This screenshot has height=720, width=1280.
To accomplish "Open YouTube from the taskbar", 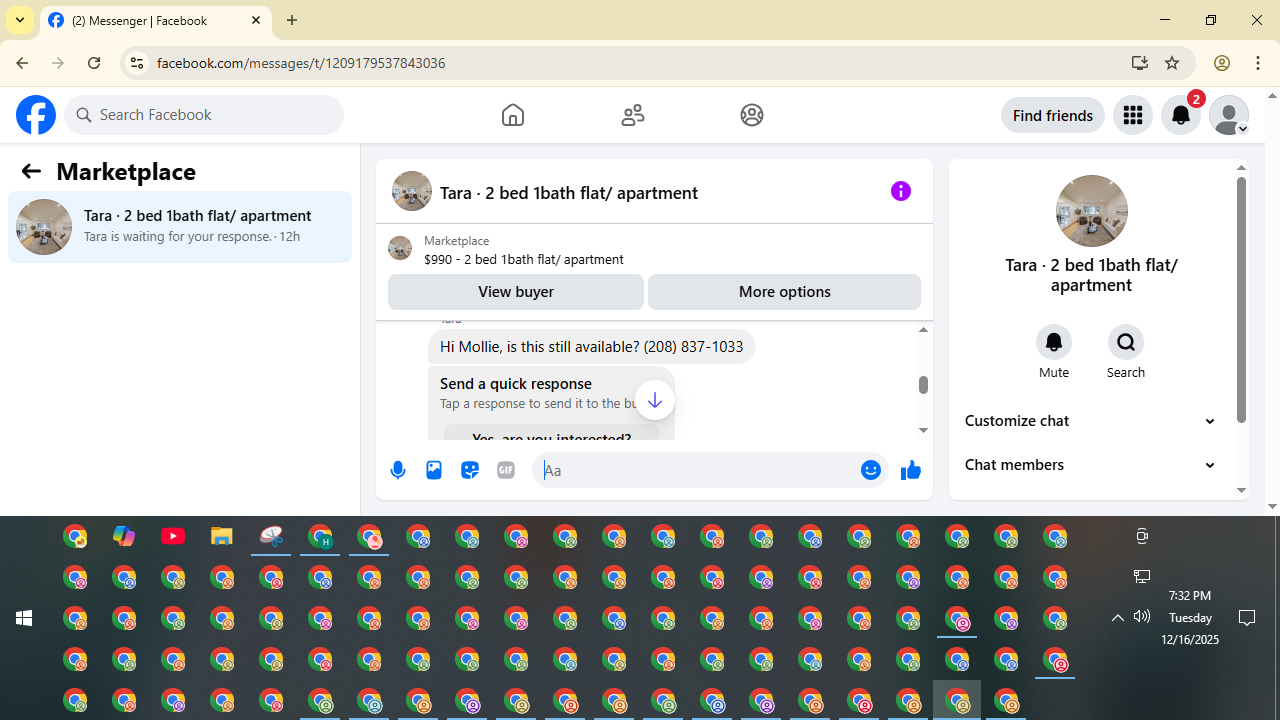I will tap(173, 537).
